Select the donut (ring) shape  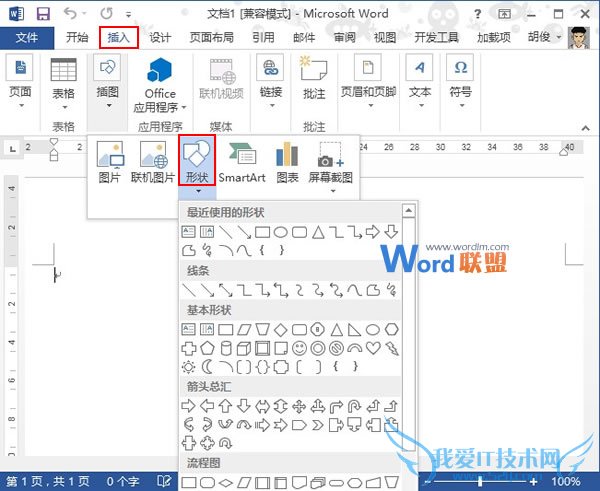click(318, 348)
